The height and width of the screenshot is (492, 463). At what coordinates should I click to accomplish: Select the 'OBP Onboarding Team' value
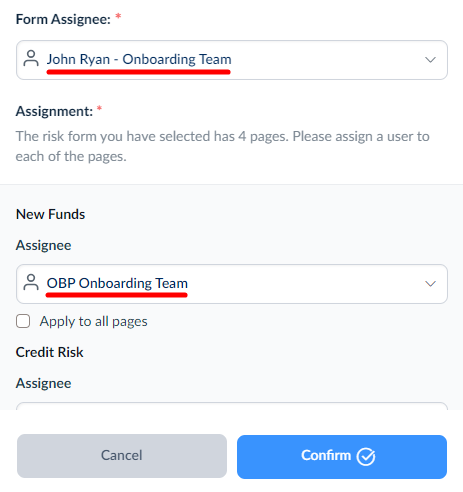coord(117,283)
